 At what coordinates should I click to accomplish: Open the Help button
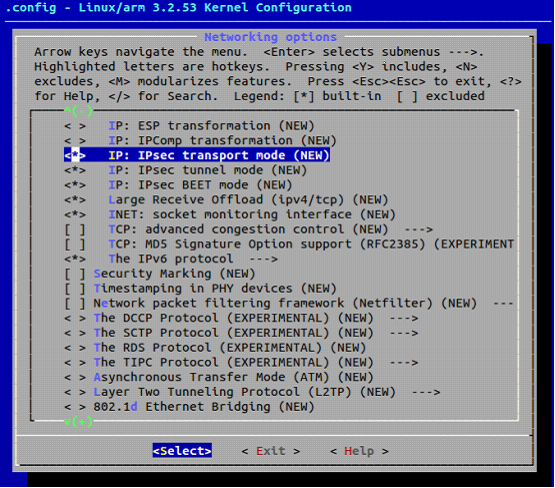(359, 451)
